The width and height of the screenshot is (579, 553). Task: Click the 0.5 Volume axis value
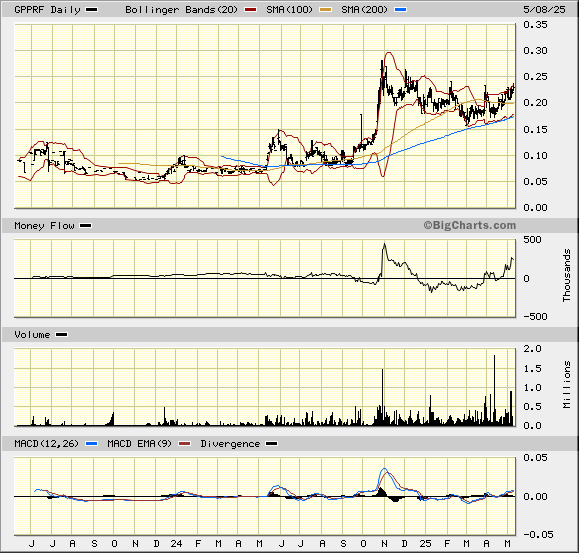click(532, 406)
